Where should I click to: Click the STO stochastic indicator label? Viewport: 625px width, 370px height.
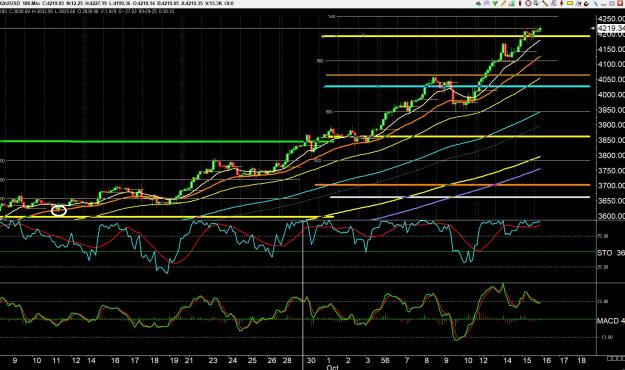click(x=605, y=253)
